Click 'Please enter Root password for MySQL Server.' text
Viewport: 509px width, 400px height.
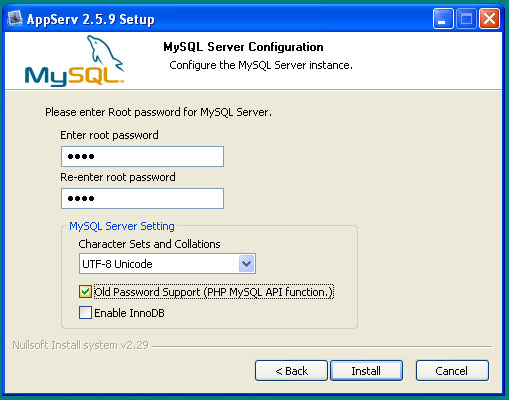(158, 112)
